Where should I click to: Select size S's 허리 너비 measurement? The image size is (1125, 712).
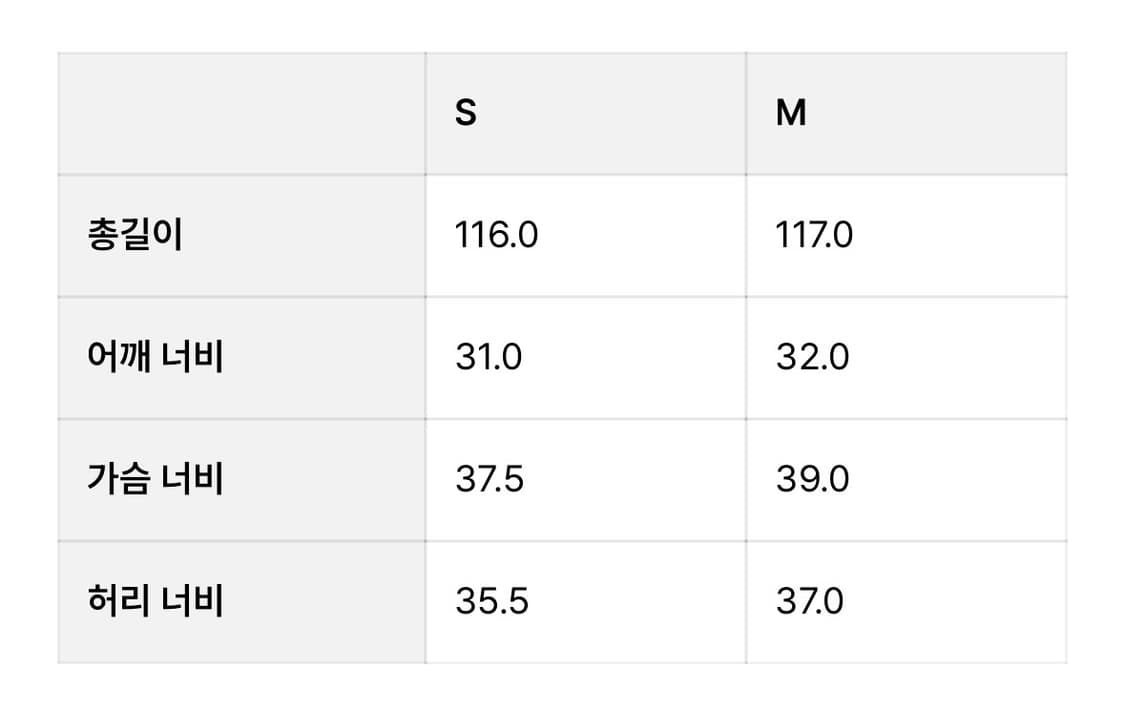point(491,601)
